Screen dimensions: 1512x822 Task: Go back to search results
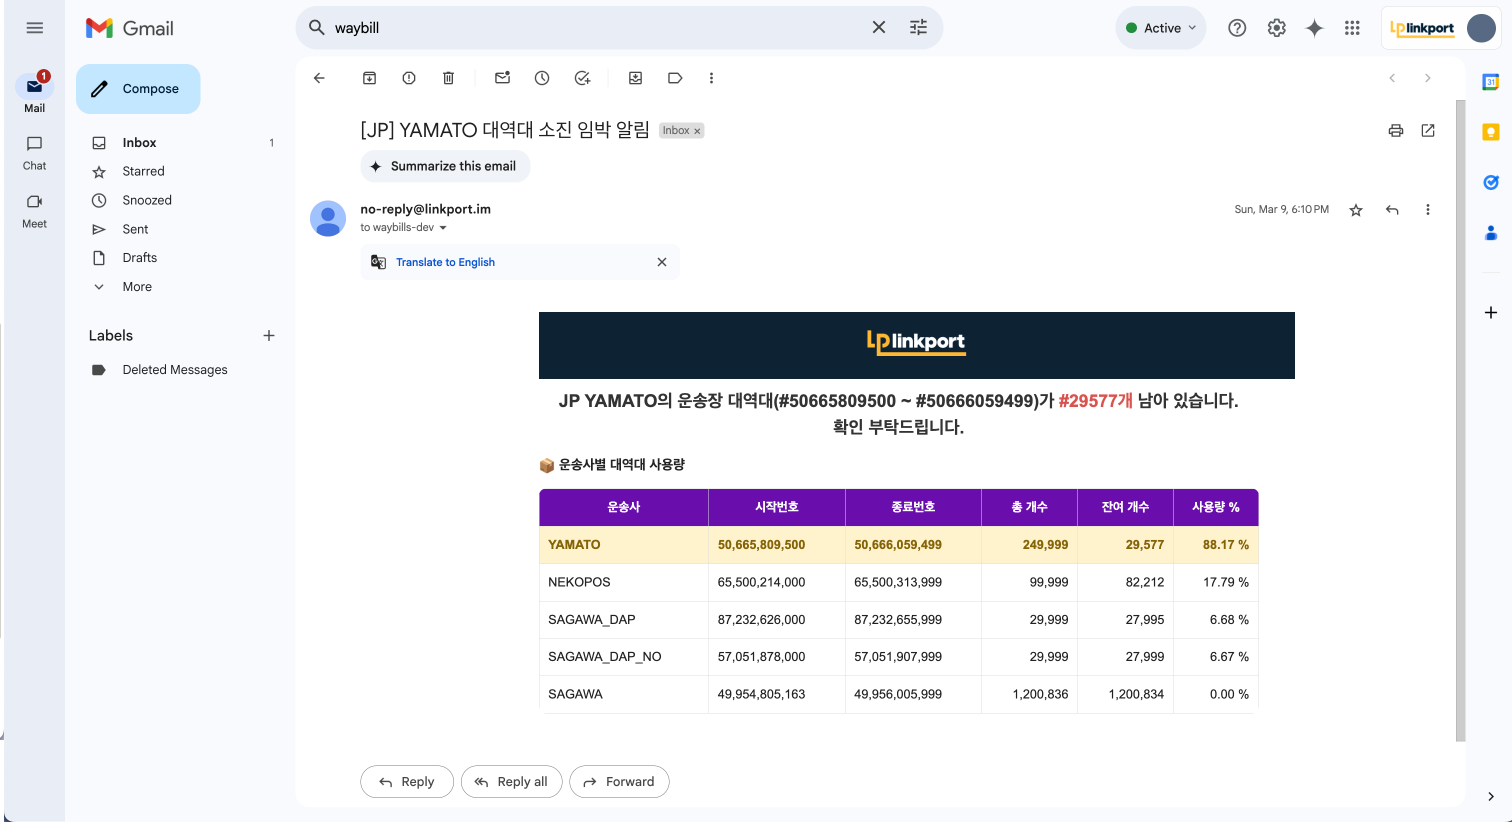tap(319, 78)
